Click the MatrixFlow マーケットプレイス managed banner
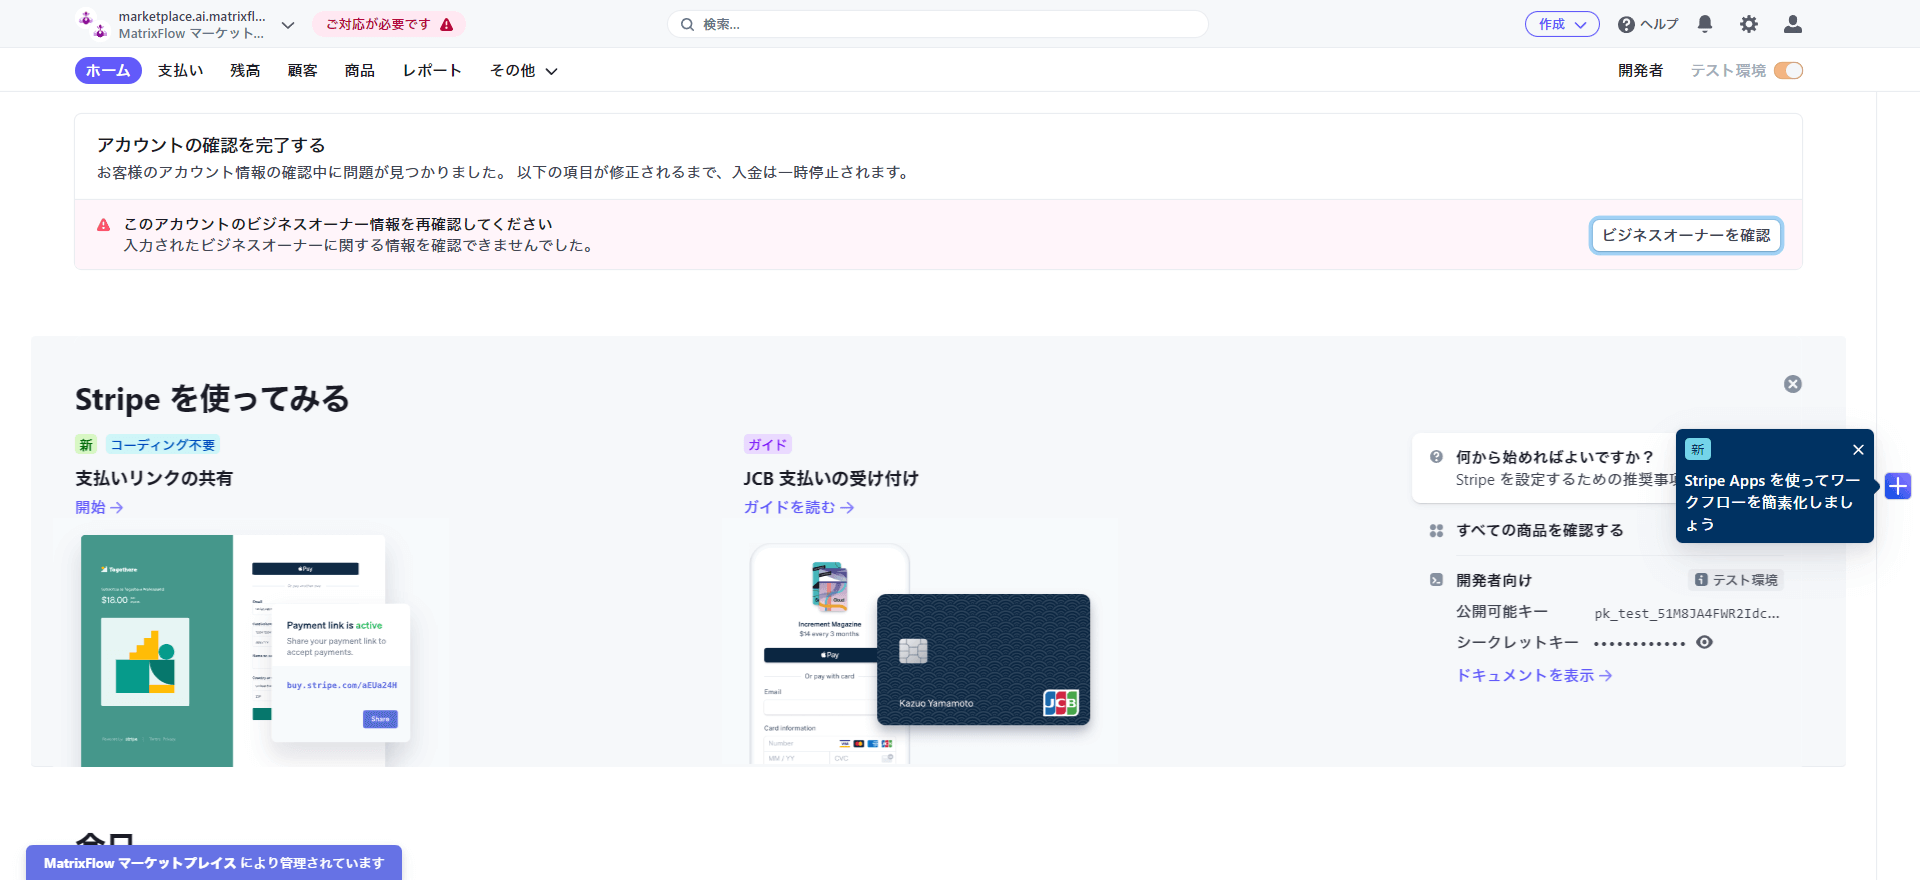 point(214,863)
